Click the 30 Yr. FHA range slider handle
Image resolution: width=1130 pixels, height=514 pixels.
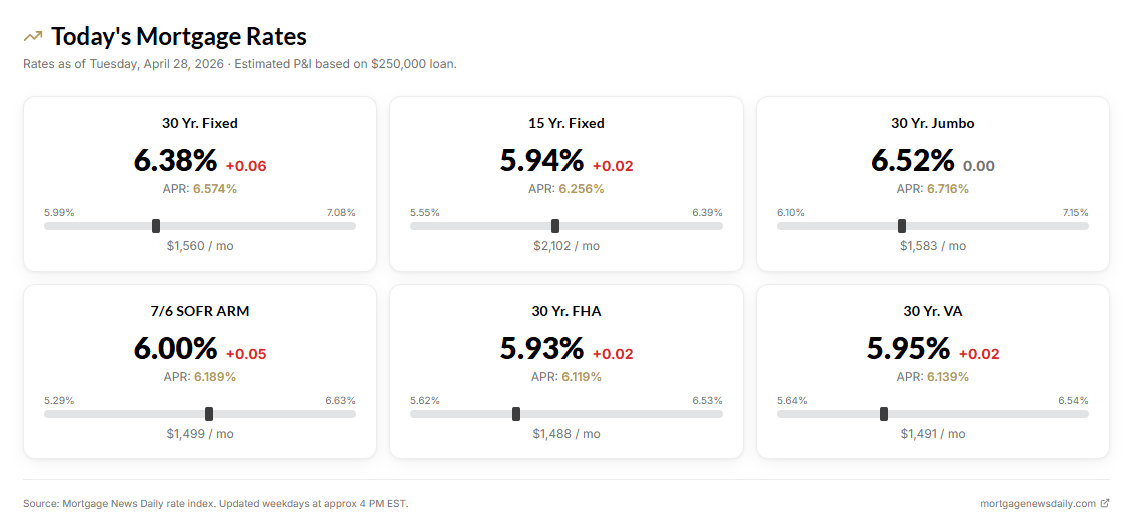pos(516,414)
